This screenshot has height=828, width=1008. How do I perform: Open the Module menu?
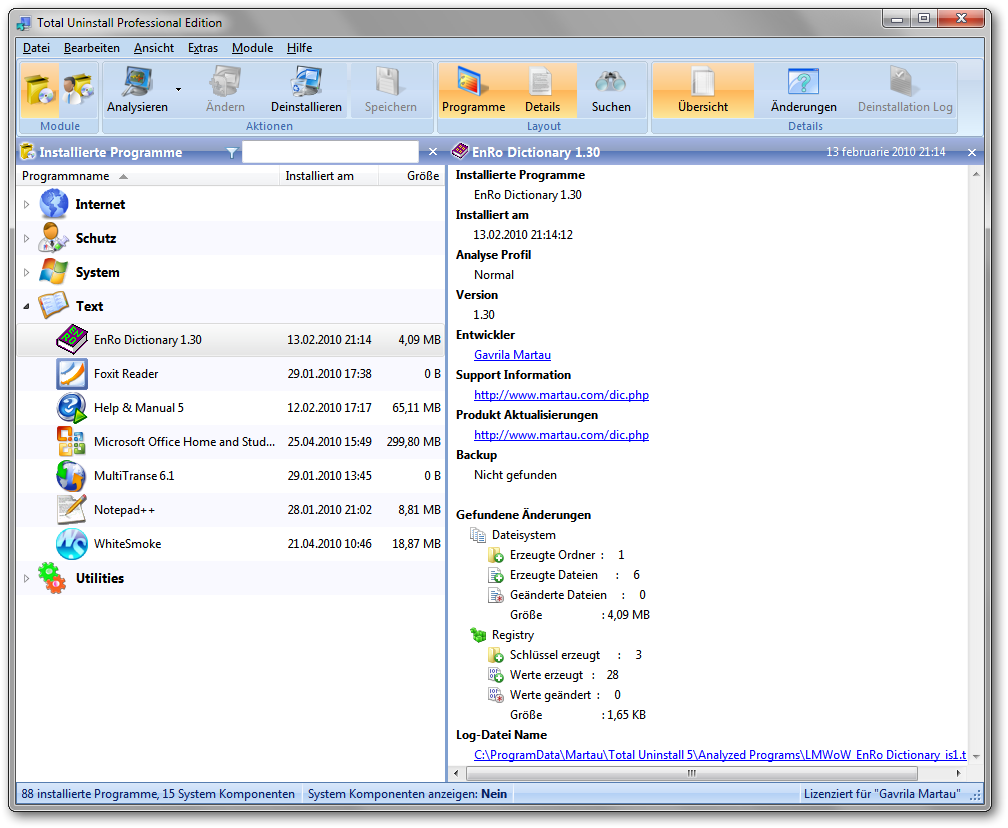(x=252, y=48)
